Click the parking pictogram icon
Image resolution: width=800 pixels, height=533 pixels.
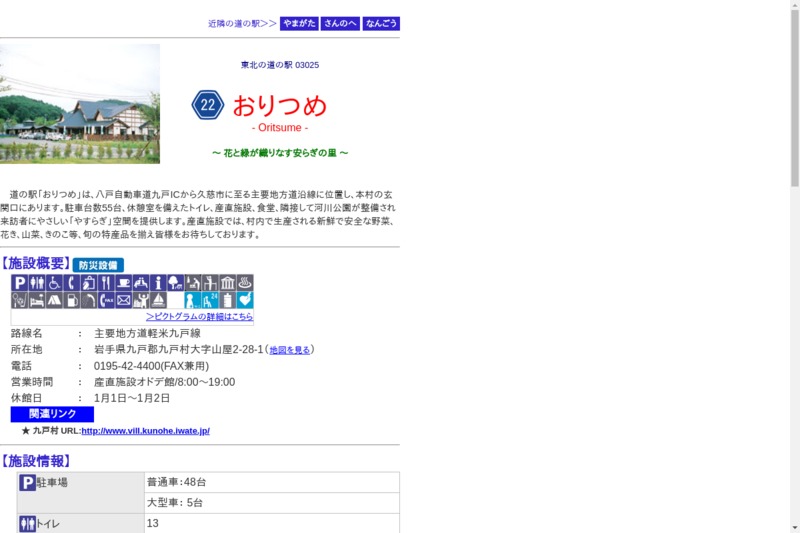tap(20, 283)
